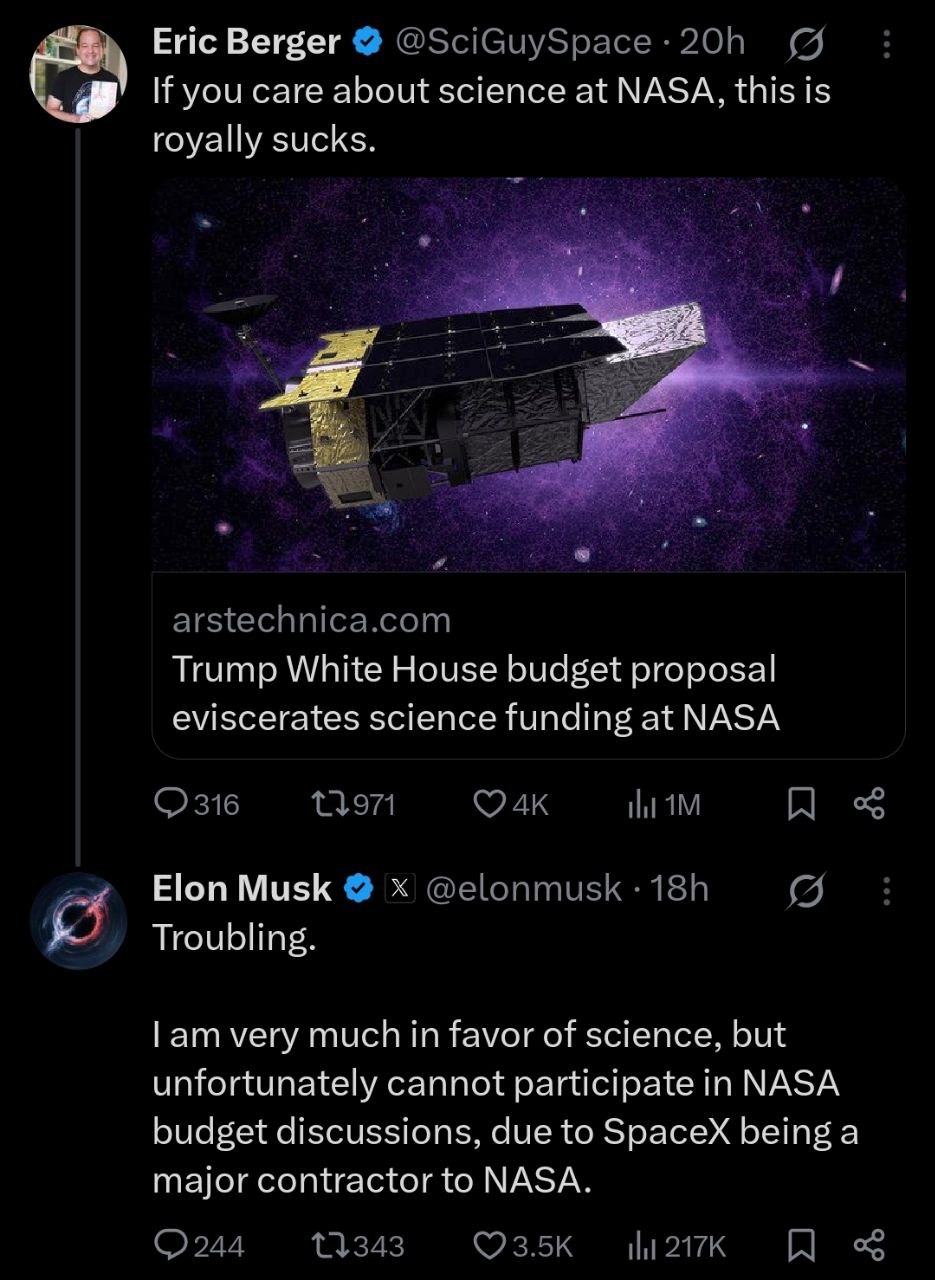The height and width of the screenshot is (1280, 935).
Task: Like Elon Musk's reply
Action: [488, 1245]
